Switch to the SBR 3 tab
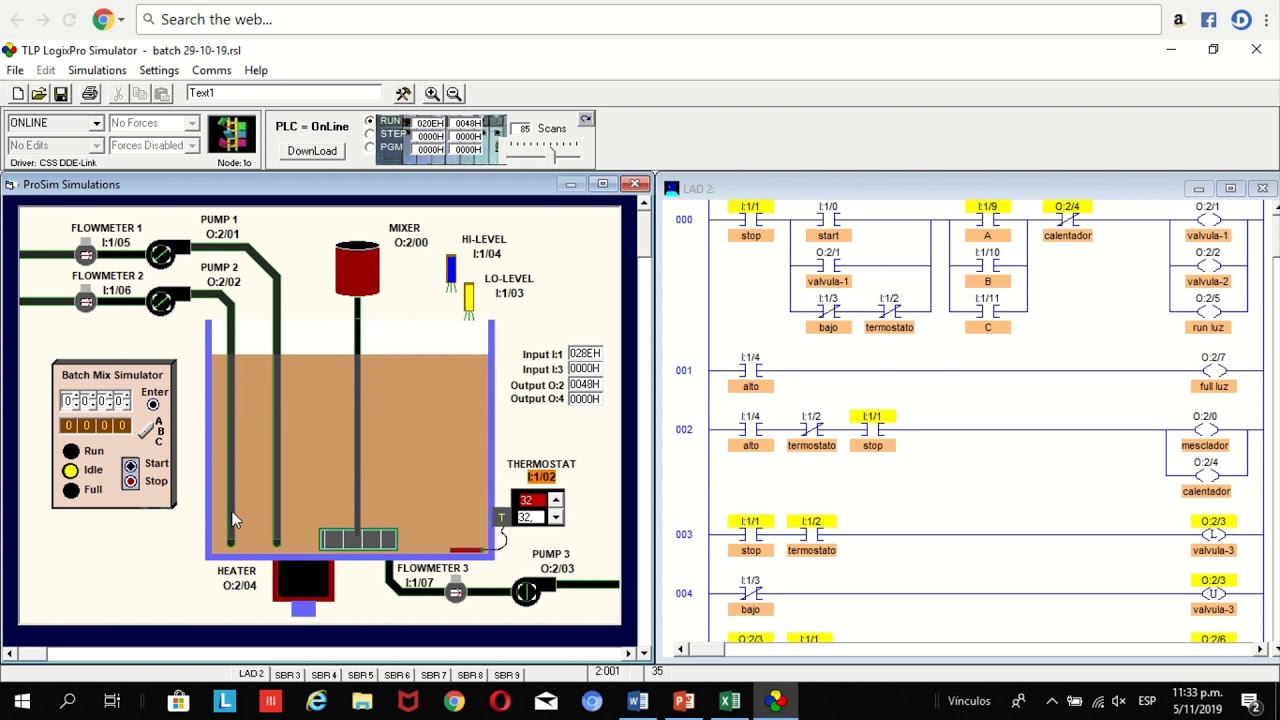The height and width of the screenshot is (720, 1280). [x=288, y=675]
